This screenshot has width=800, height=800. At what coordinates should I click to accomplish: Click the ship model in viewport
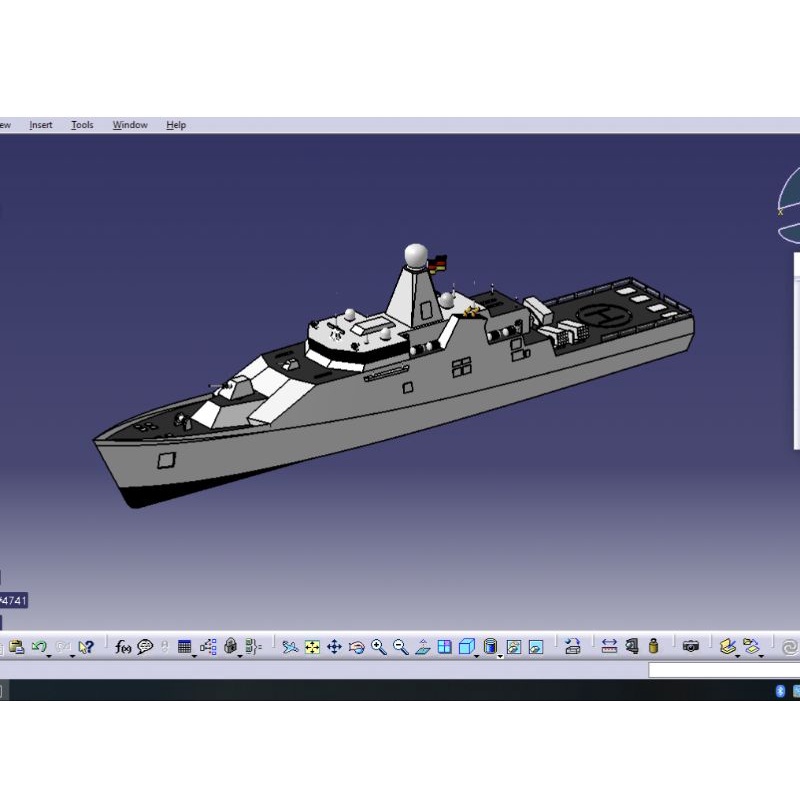[393, 376]
